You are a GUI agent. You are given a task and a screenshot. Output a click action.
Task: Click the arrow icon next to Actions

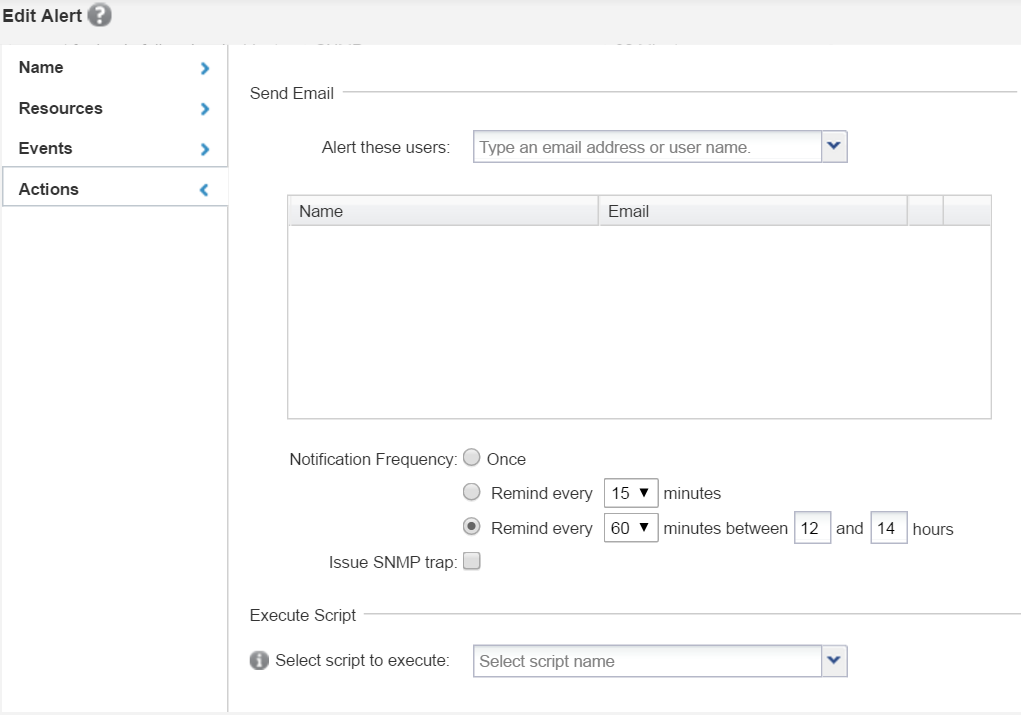click(x=205, y=190)
